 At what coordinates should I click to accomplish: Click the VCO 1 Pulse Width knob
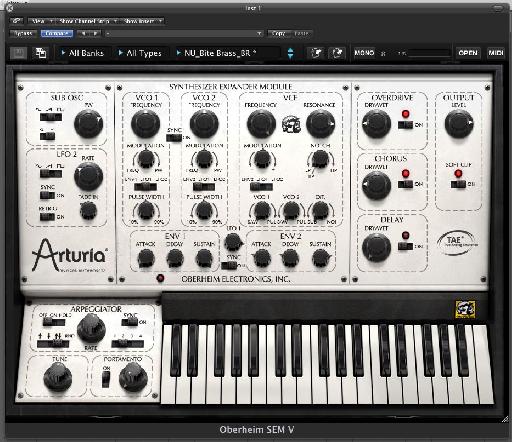pyautogui.click(x=146, y=211)
